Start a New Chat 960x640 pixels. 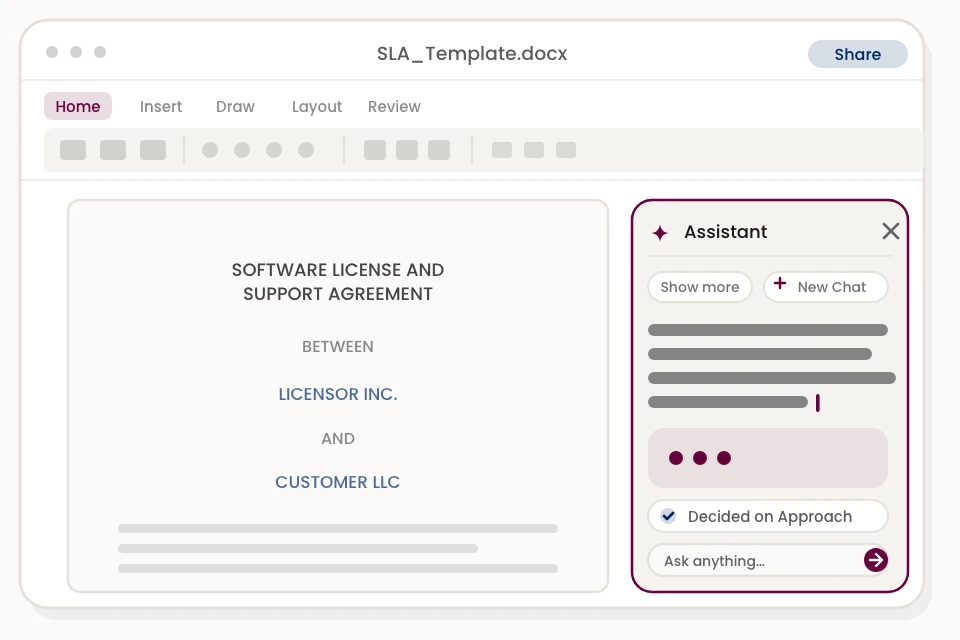coord(825,287)
